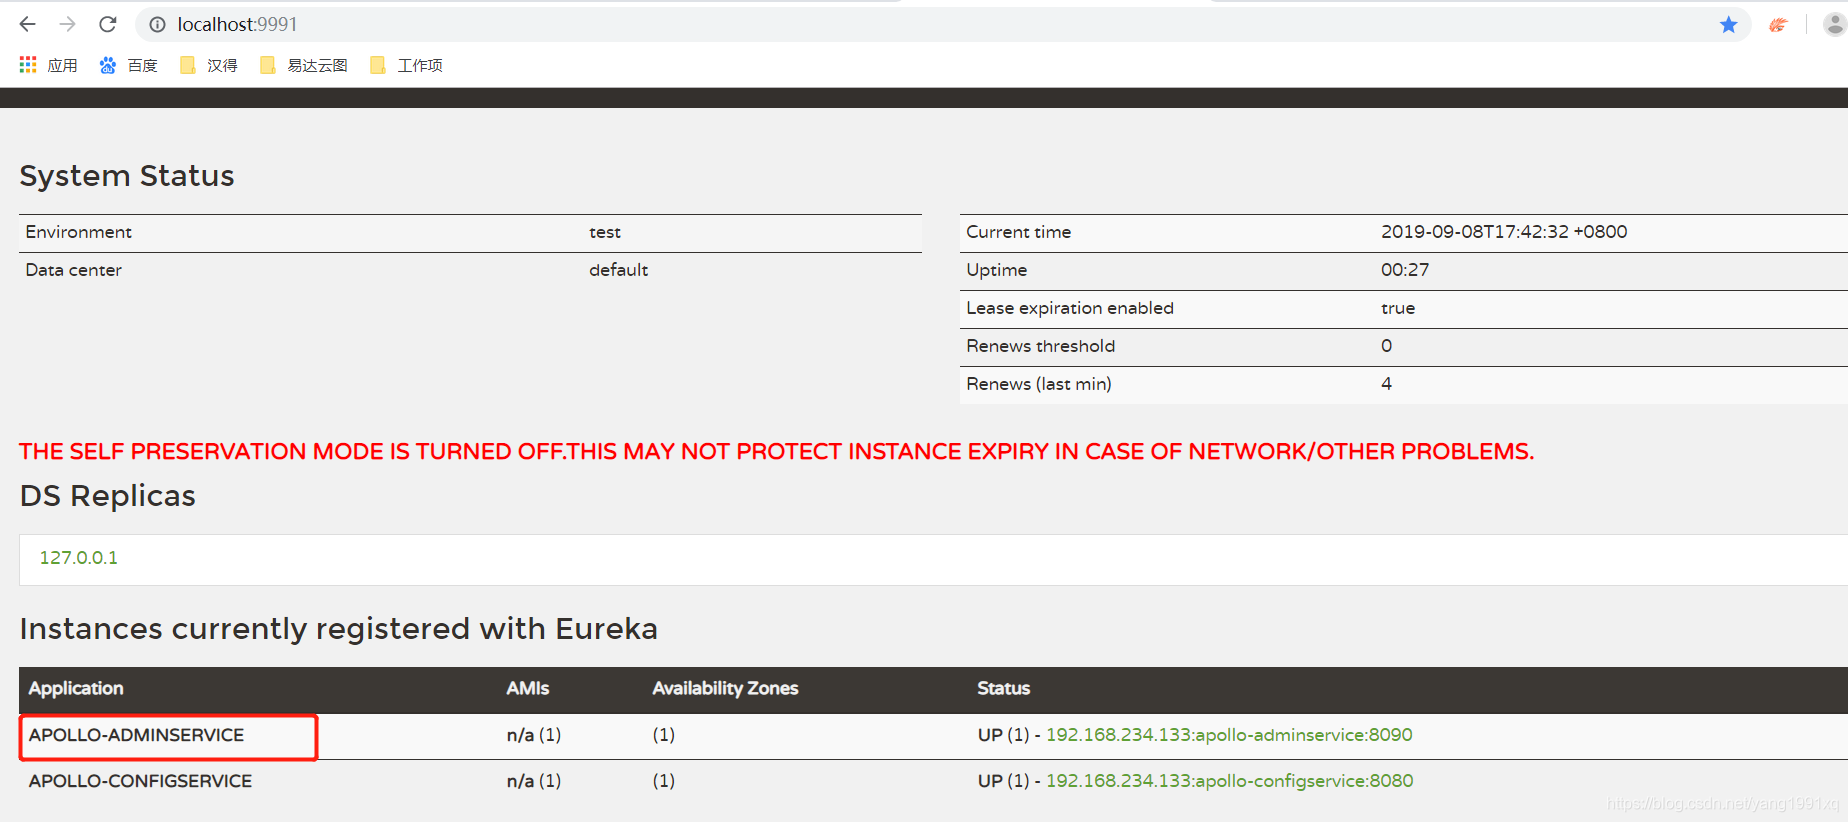
Task: Click the red extension icon beside the star
Action: tap(1777, 24)
